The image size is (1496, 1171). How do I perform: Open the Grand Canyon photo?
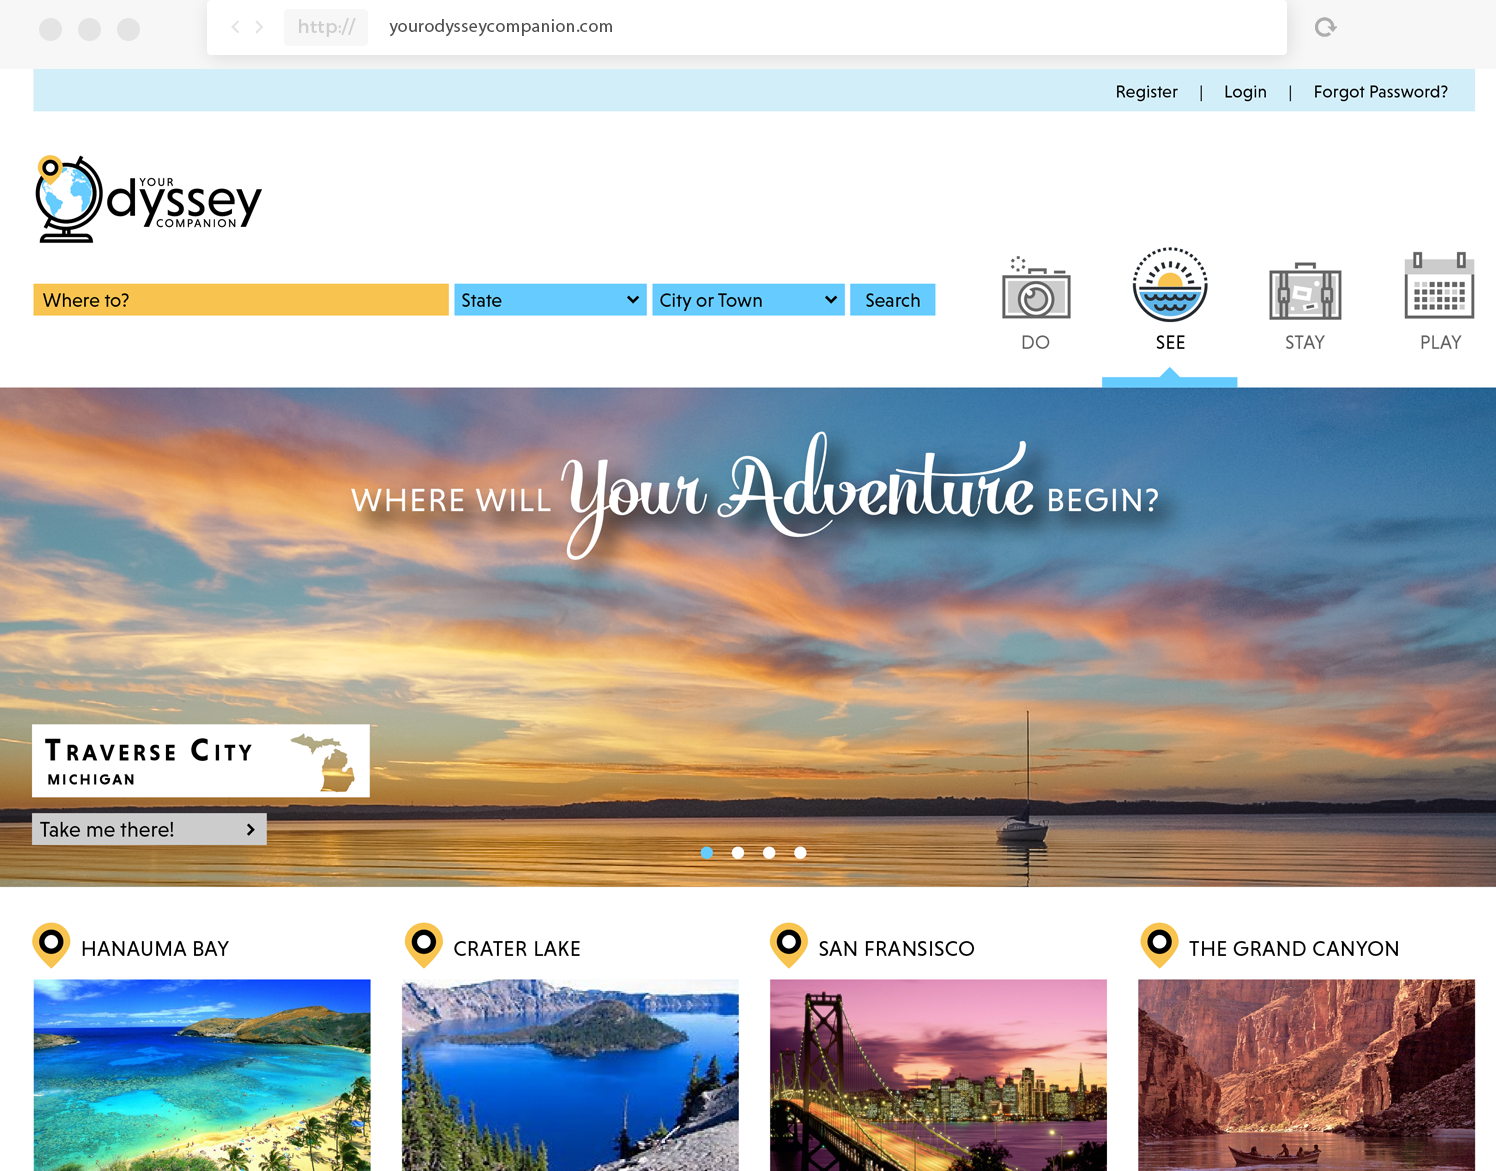point(1306,1075)
